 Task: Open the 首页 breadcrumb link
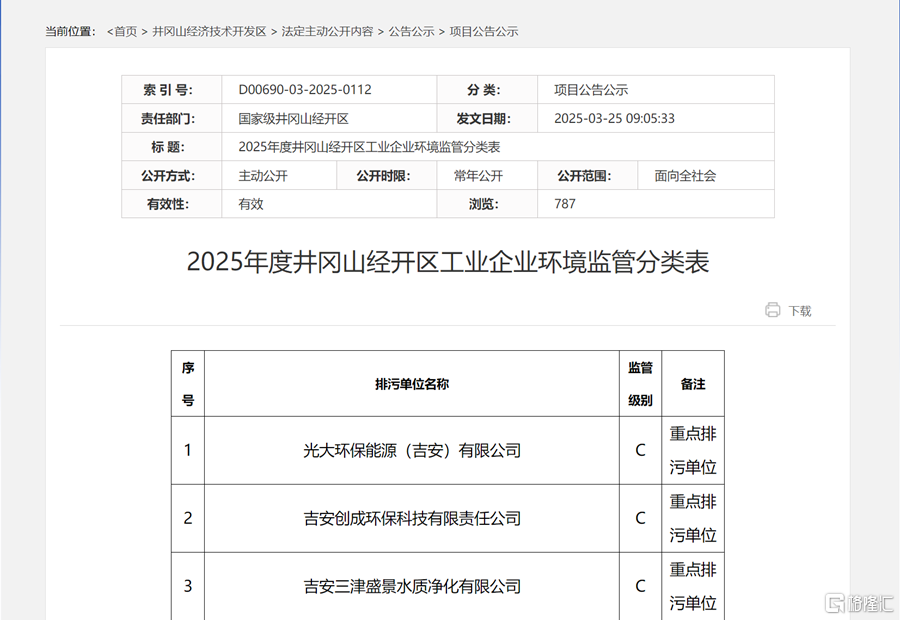click(124, 31)
